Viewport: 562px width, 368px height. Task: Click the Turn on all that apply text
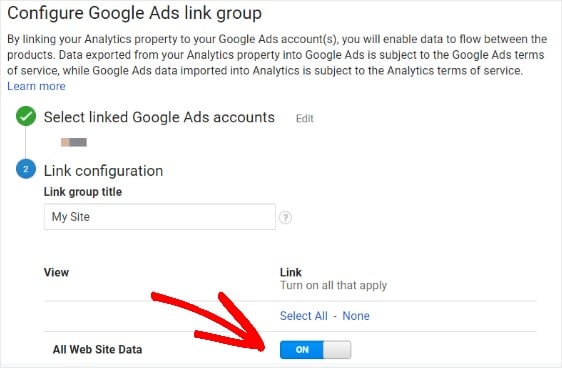pyautogui.click(x=333, y=286)
